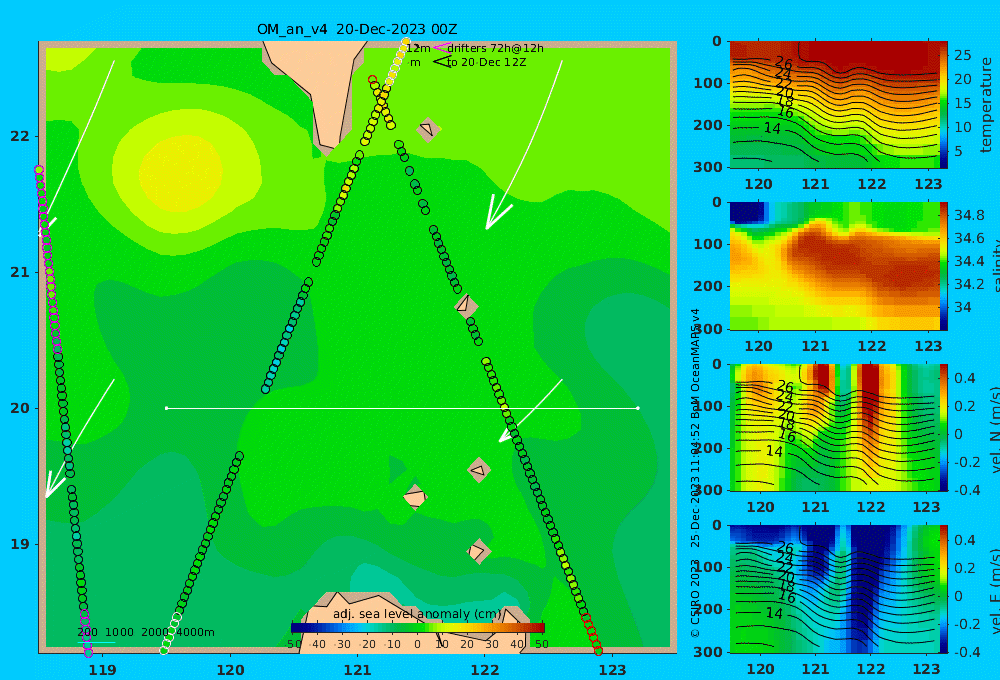Click the sea level anomaly color bar

click(x=418, y=628)
